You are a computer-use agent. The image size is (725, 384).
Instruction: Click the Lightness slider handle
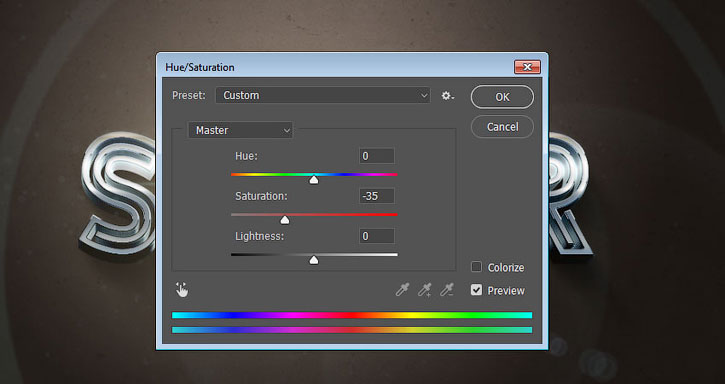[x=314, y=260]
